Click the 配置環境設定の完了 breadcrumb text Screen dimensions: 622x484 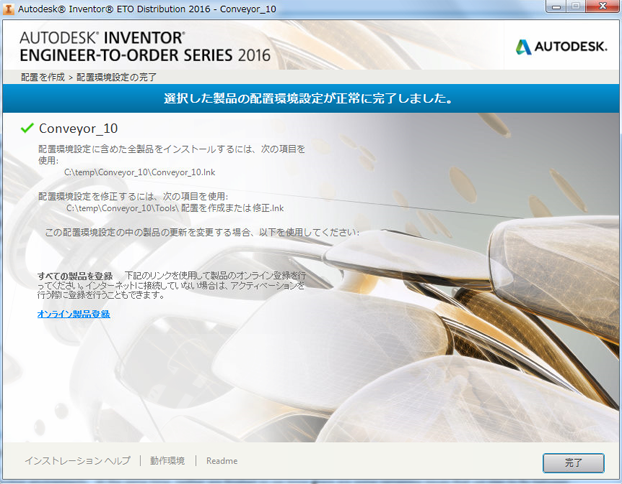click(x=117, y=77)
